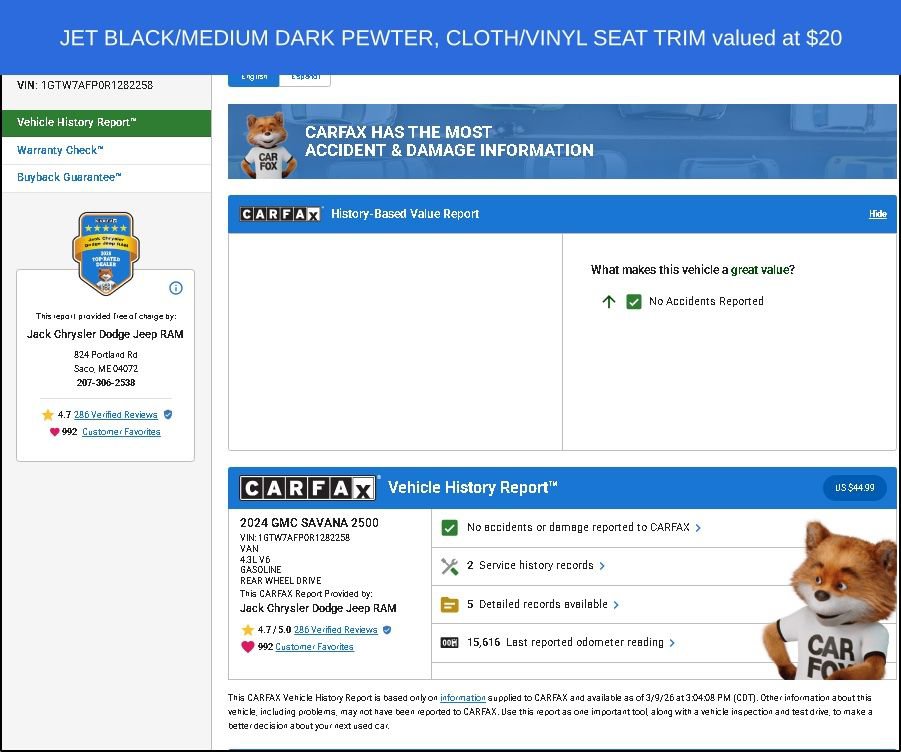
Task: Expand No accidents or damage reported row chevron
Action: [x=698, y=528]
